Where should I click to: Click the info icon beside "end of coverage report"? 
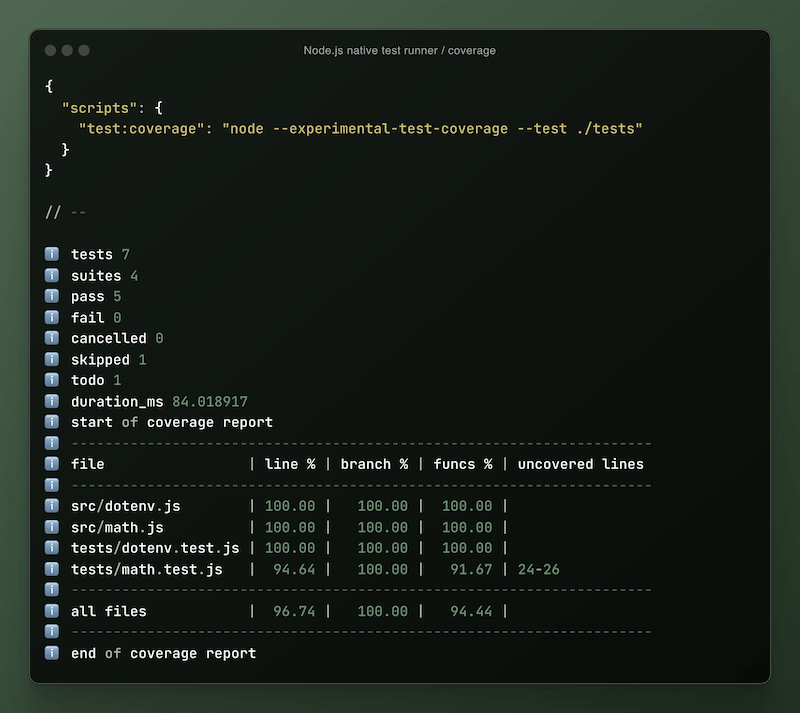pos(52,653)
